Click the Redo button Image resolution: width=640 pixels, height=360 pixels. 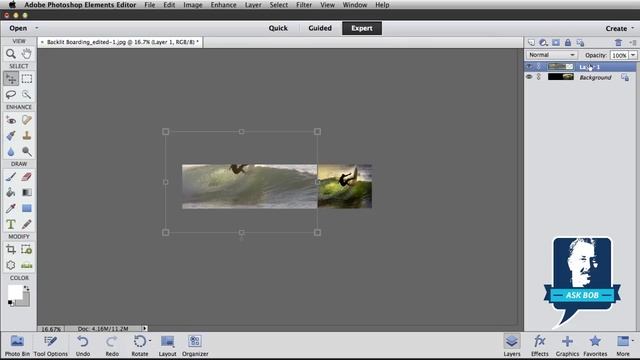(x=112, y=345)
